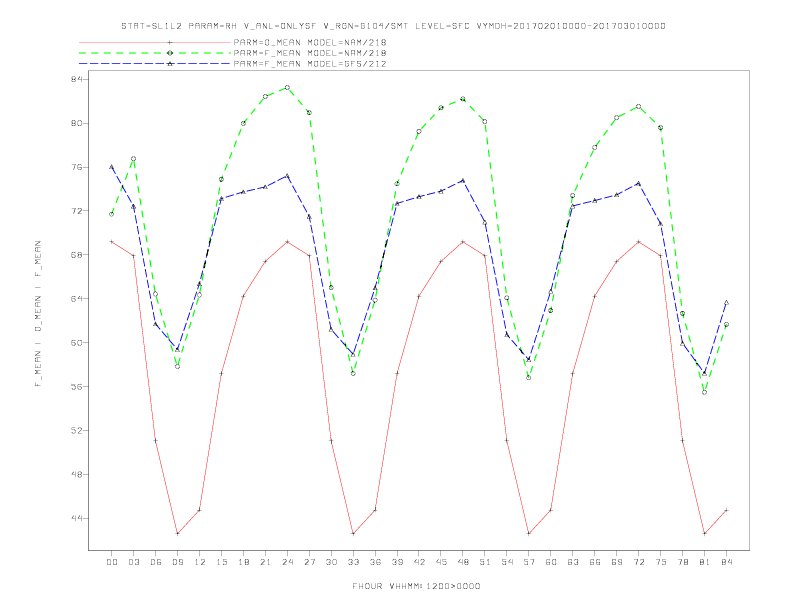The height and width of the screenshot is (612, 792).
Task: Select legend entry PARM=O_MEAN MODEL=NAM/218
Action: [x=310, y=42]
